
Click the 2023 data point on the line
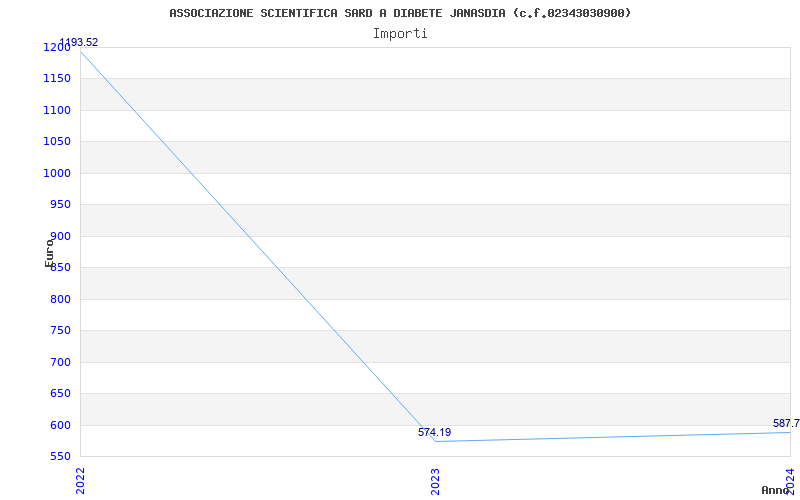(435, 441)
